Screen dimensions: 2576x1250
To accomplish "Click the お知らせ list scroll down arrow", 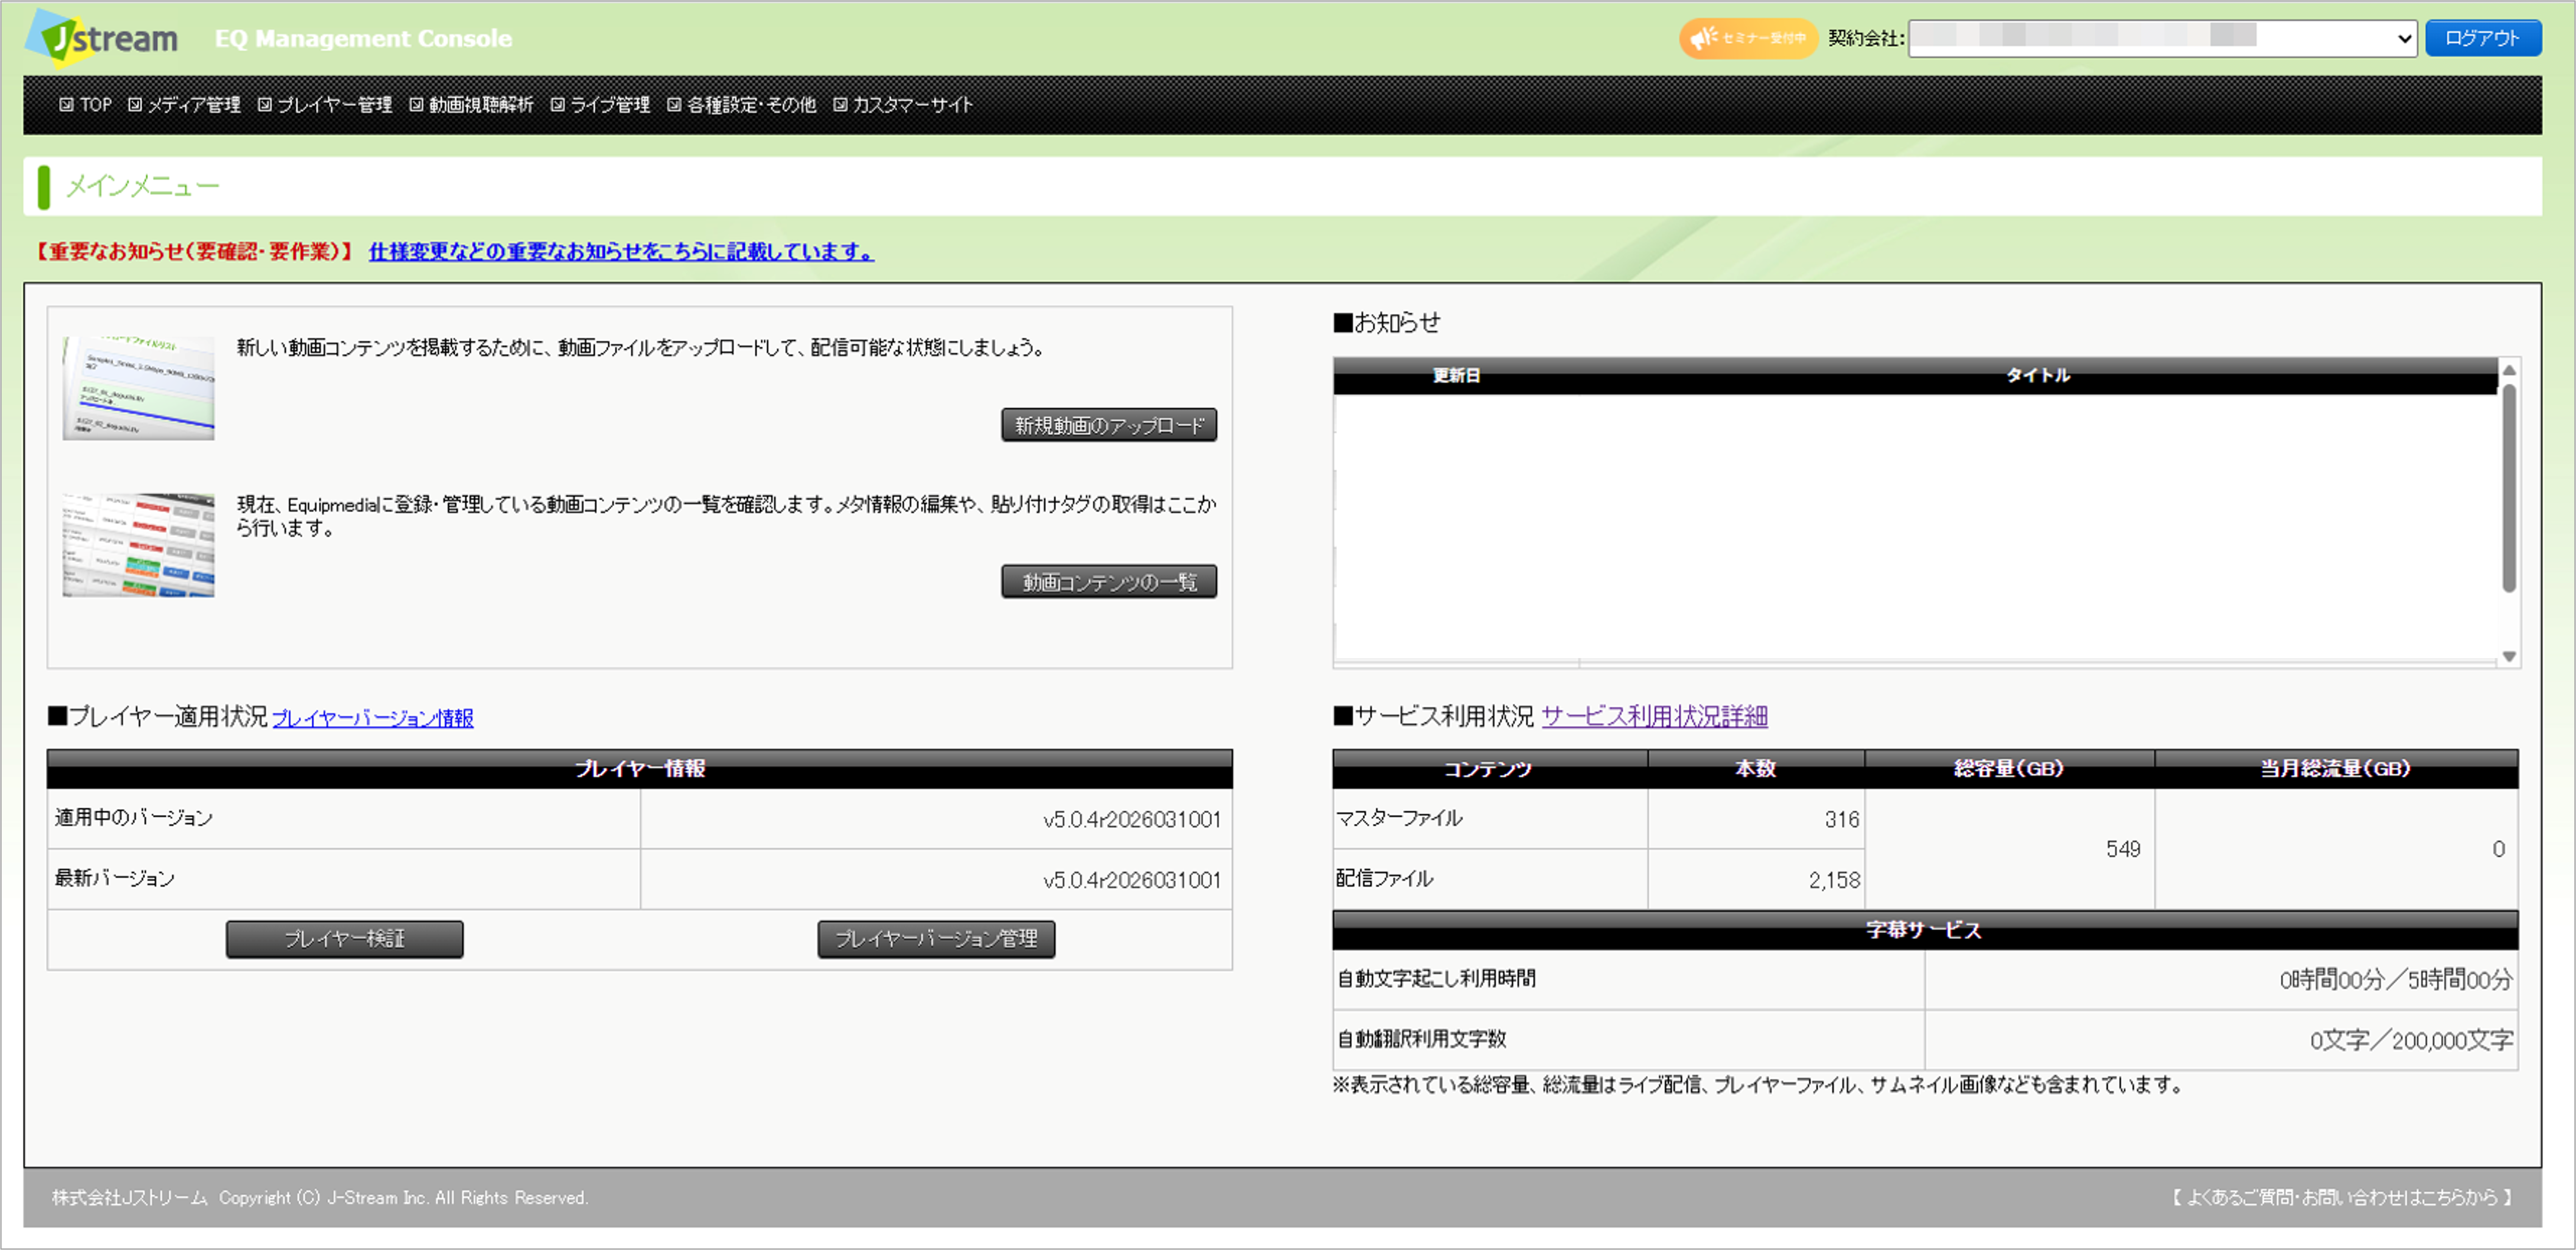I will pos(2509,657).
